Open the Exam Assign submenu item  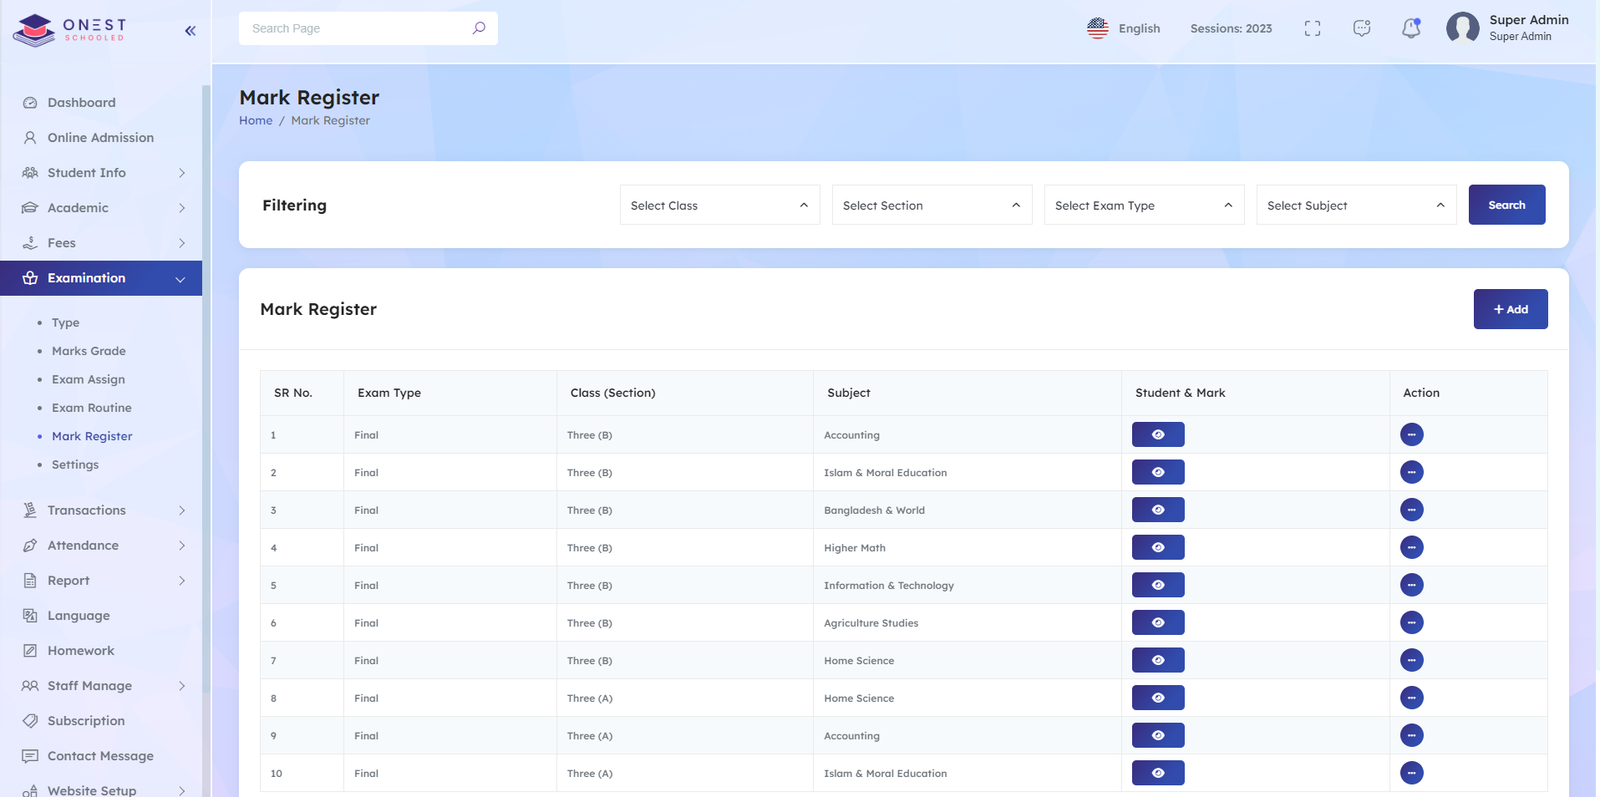pos(88,380)
